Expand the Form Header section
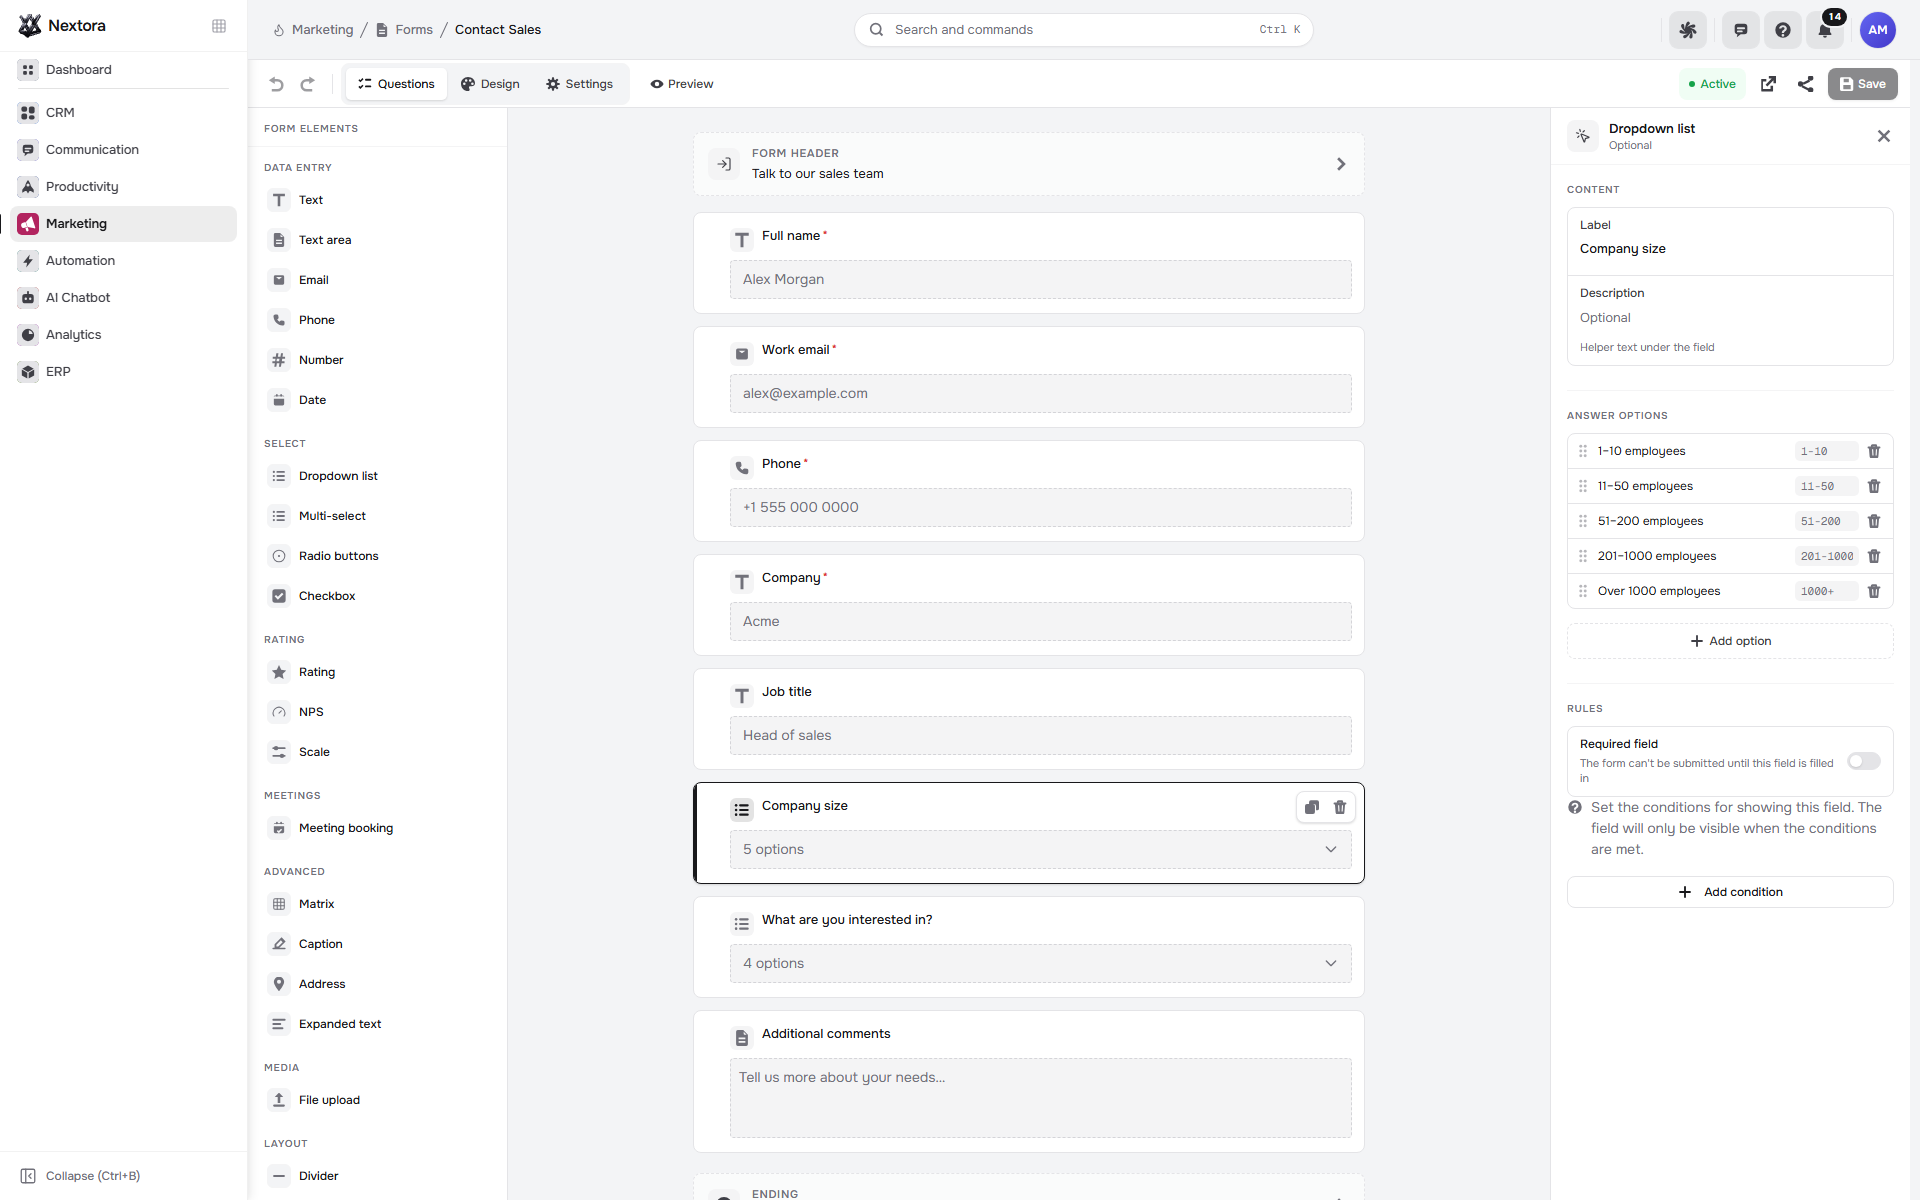The image size is (1920, 1200). coord(1029,164)
